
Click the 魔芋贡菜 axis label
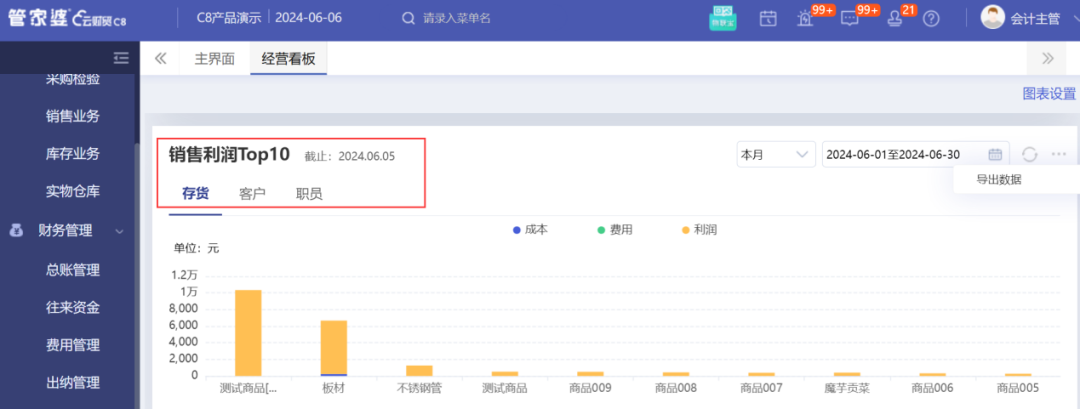[x=847, y=388]
